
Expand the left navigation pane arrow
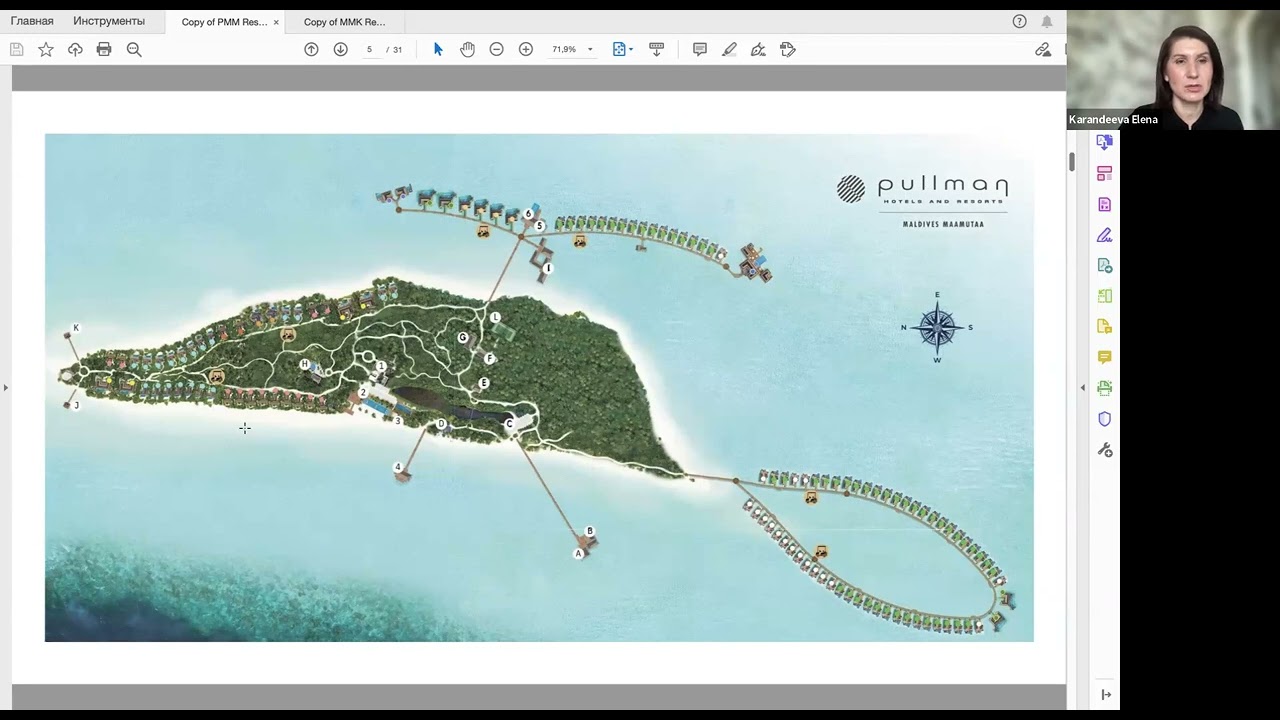[5, 388]
